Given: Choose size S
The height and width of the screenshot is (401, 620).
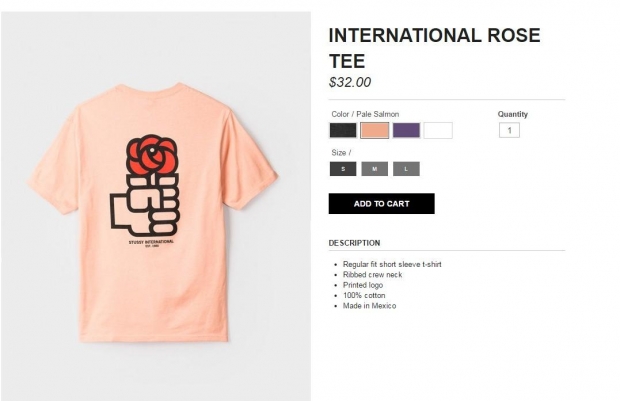Looking at the screenshot, I should tap(342, 169).
